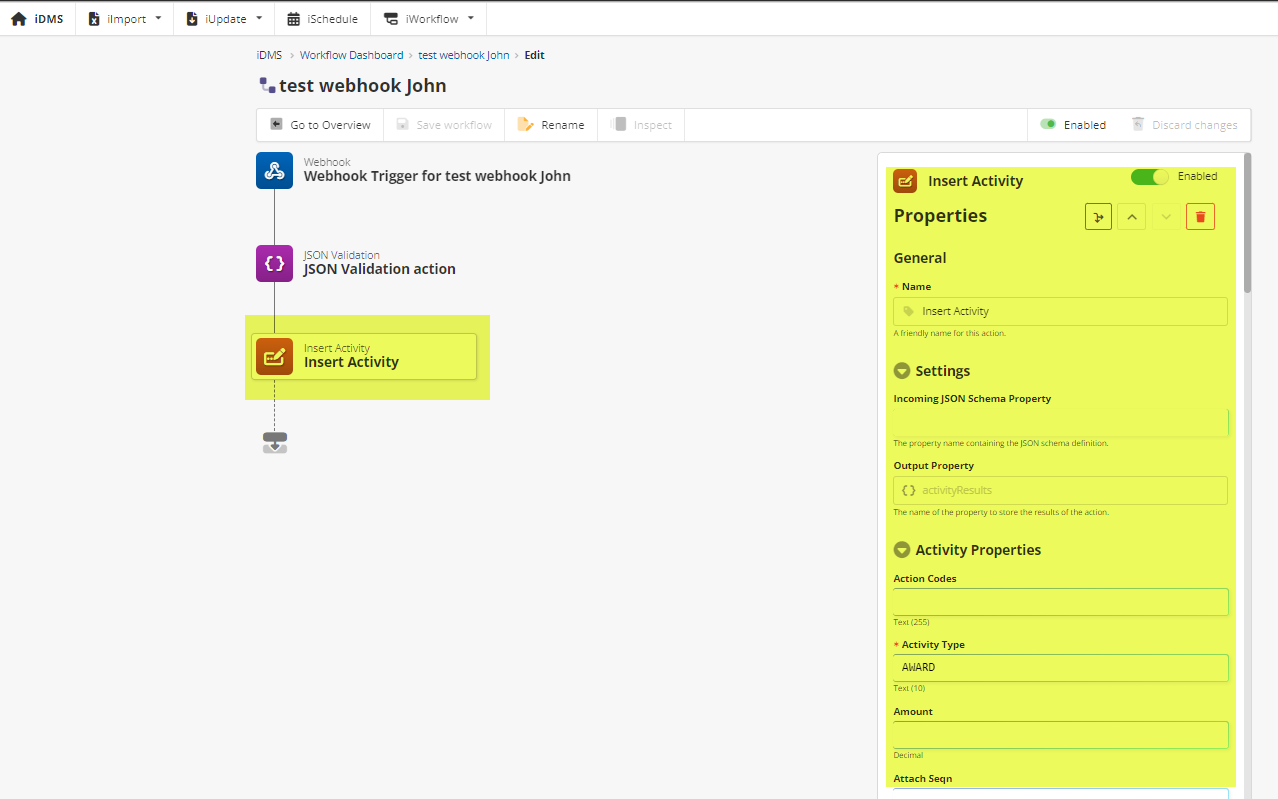Click the iDMS home icon
1278x799 pixels.
click(18, 19)
